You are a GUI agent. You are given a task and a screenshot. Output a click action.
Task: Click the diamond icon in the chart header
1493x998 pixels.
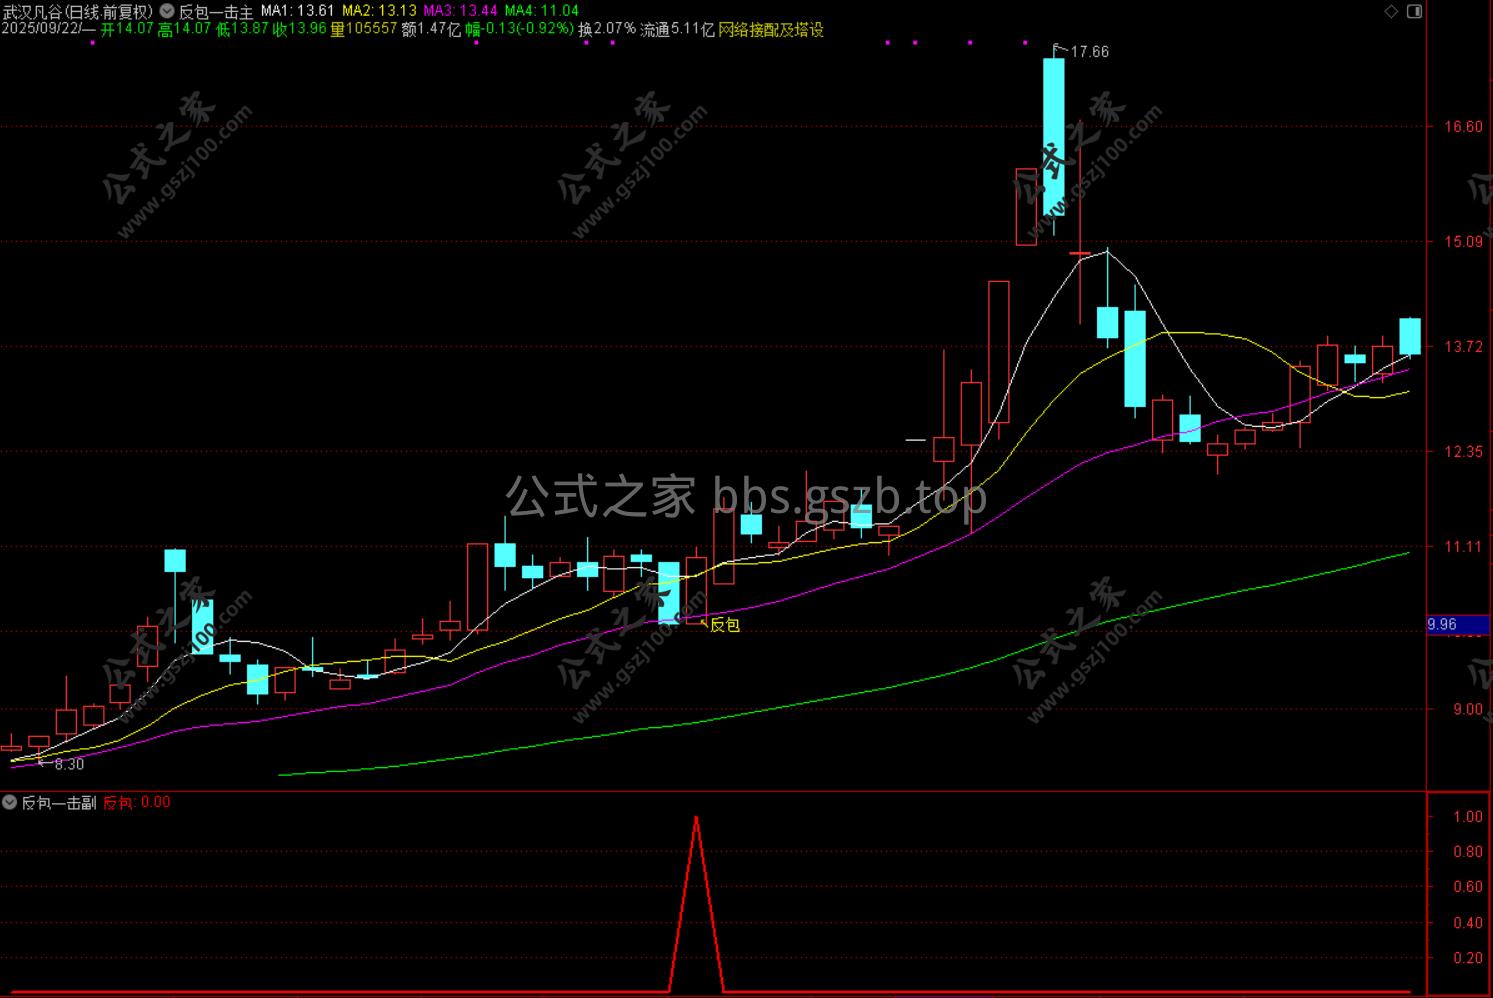[1391, 11]
